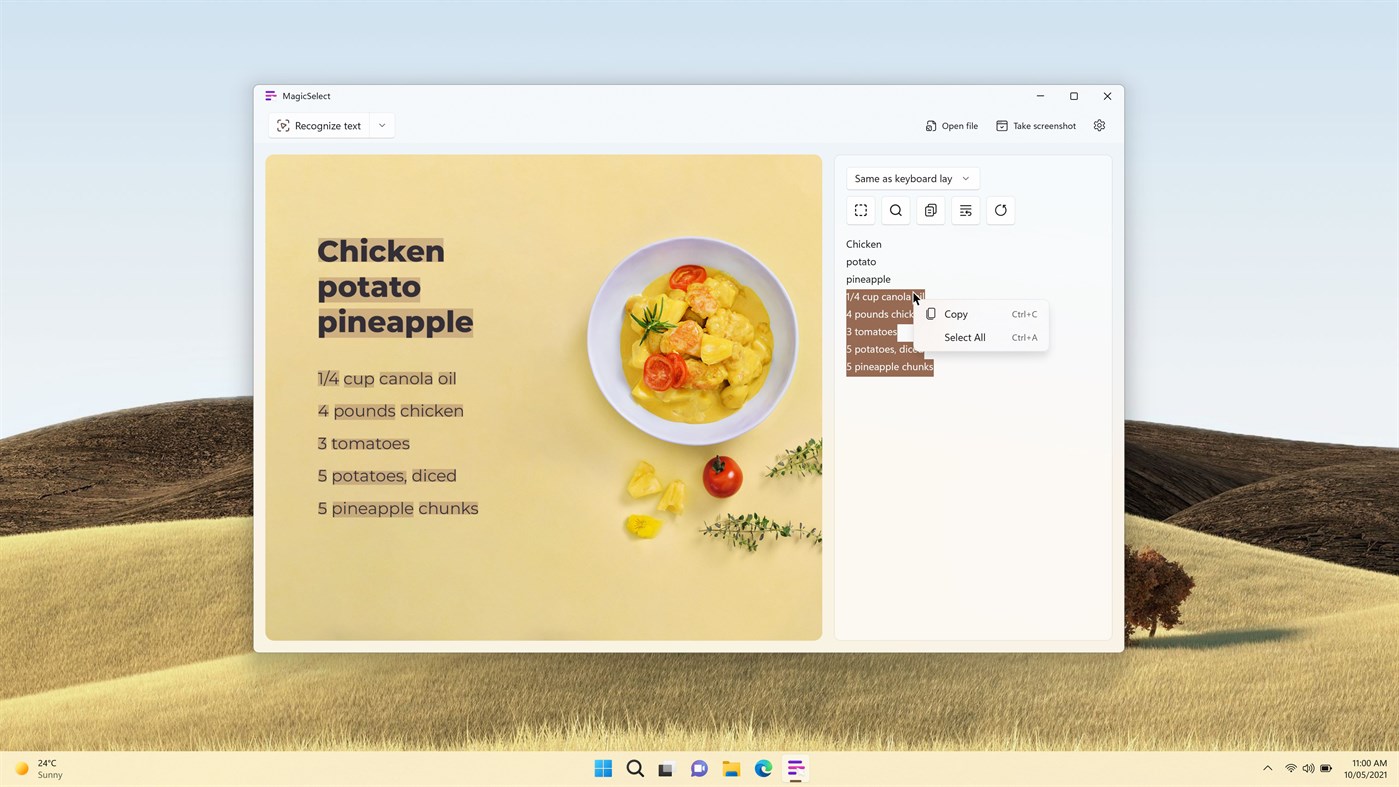1399x787 pixels.
Task: Open the Recognize text mode dropdown arrow
Action: [x=381, y=125]
